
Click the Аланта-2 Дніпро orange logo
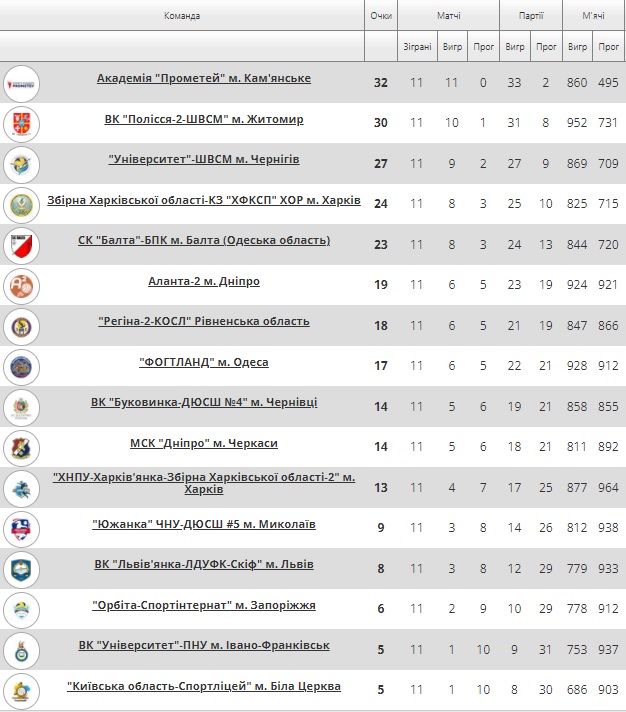(21, 286)
